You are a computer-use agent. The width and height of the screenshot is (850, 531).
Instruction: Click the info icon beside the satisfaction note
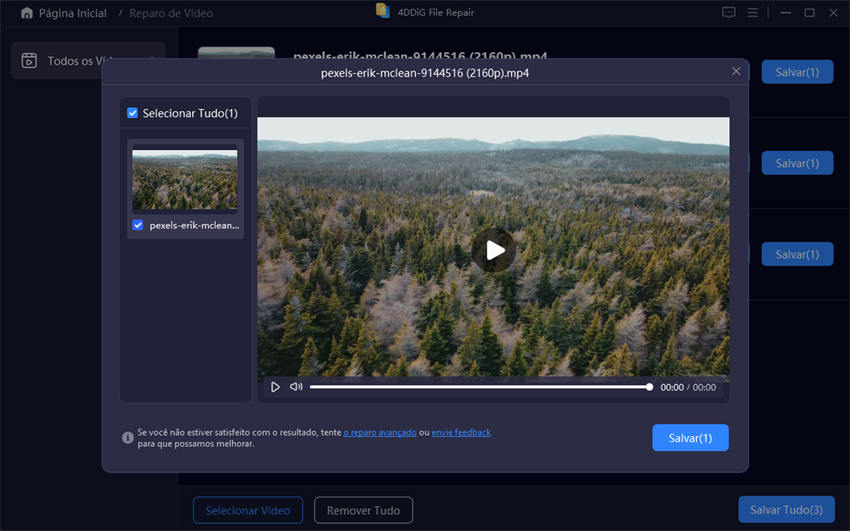pos(128,438)
